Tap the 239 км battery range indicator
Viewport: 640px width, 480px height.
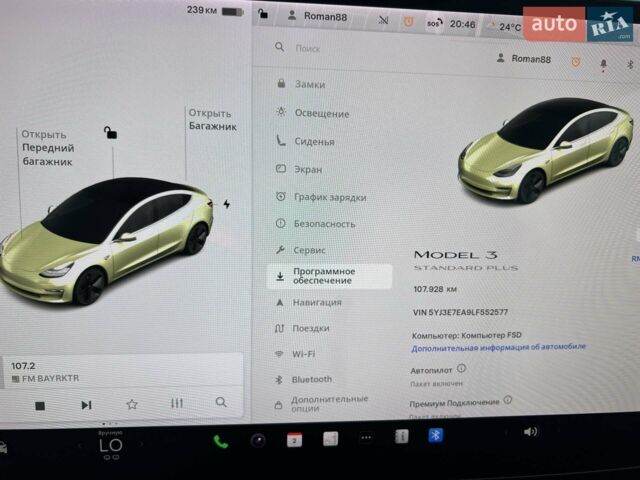pos(215,10)
